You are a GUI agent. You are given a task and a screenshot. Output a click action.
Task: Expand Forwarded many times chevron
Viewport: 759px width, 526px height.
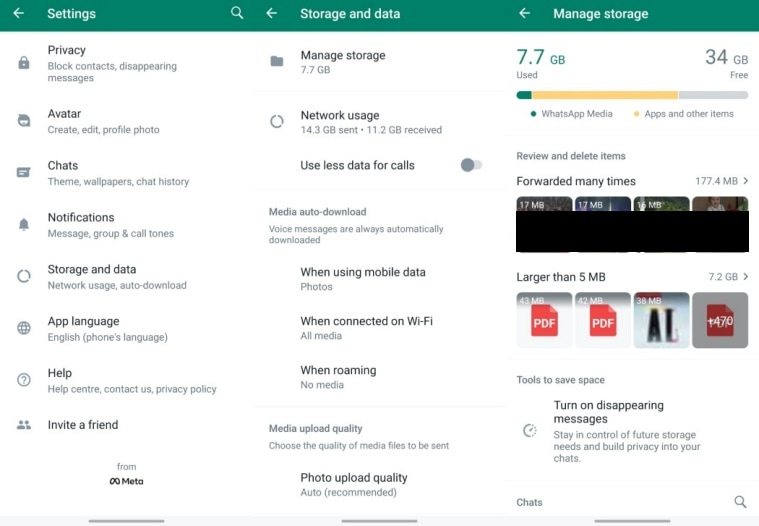click(x=746, y=180)
